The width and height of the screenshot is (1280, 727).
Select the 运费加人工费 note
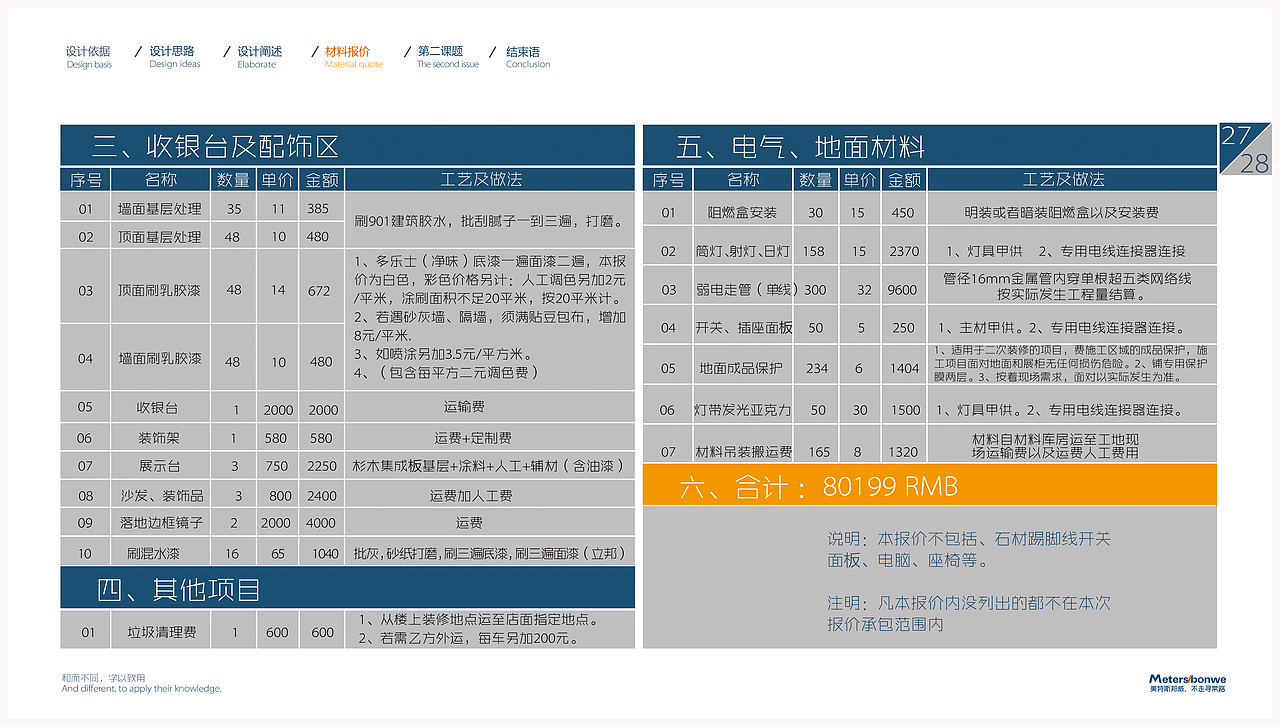[470, 495]
